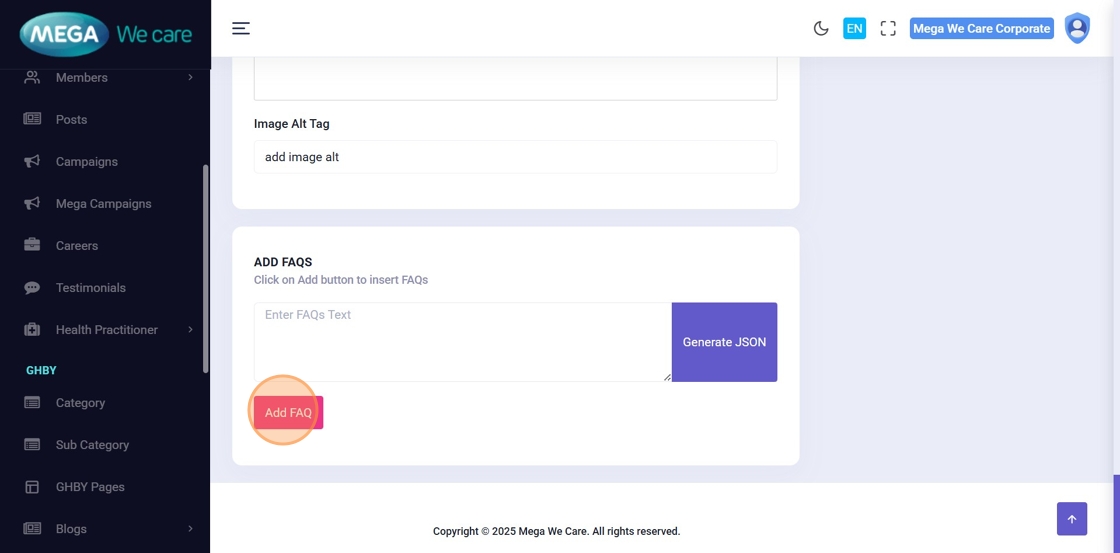Click the Mega We Care Corporate badge
Viewport: 1120px width, 553px height.
point(981,28)
